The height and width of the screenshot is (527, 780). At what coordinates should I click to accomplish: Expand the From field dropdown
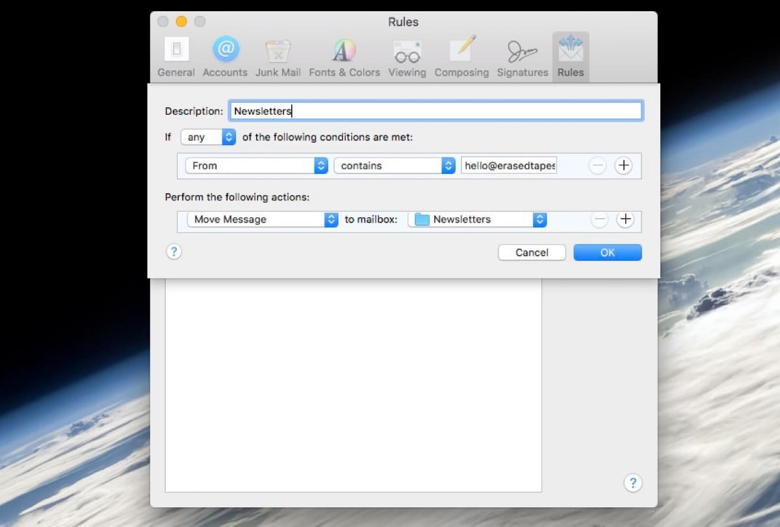(x=257, y=166)
